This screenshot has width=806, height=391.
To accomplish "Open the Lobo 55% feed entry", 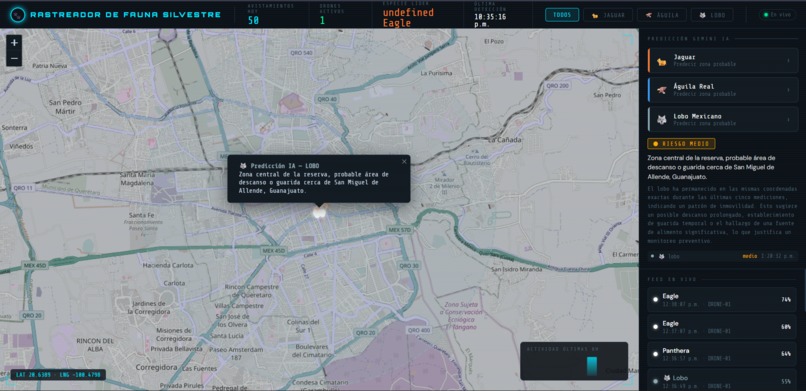I will 723,380.
